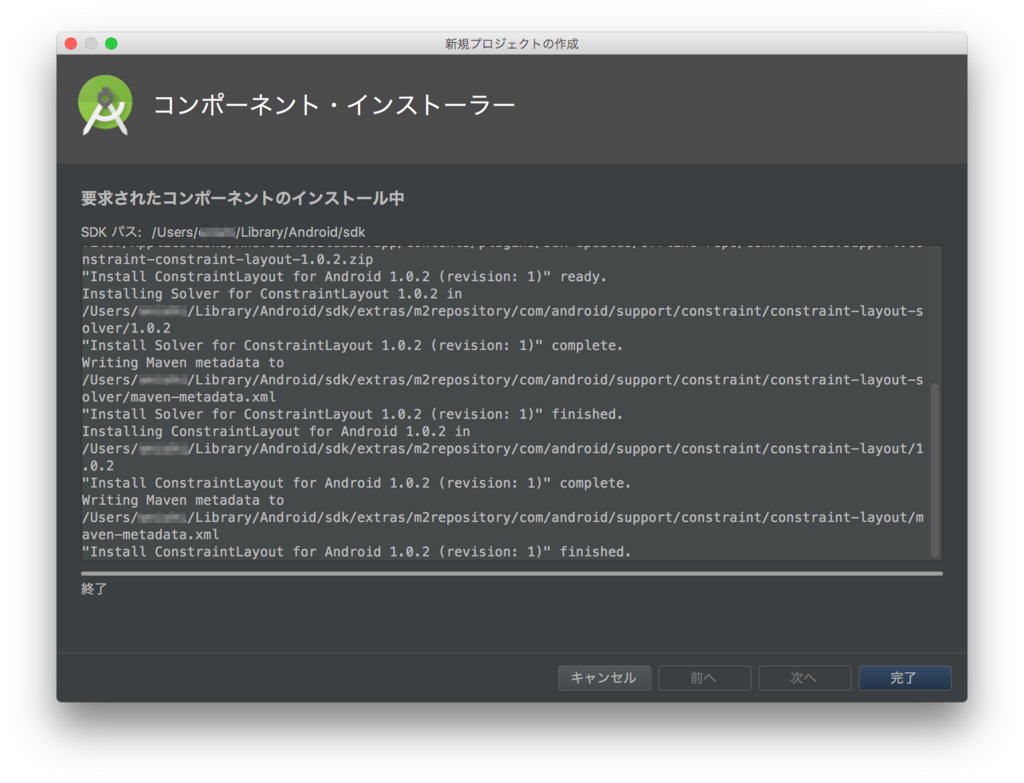Image resolution: width=1024 pixels, height=783 pixels.
Task: Click log line ending with "ready."
Action: (x=344, y=276)
